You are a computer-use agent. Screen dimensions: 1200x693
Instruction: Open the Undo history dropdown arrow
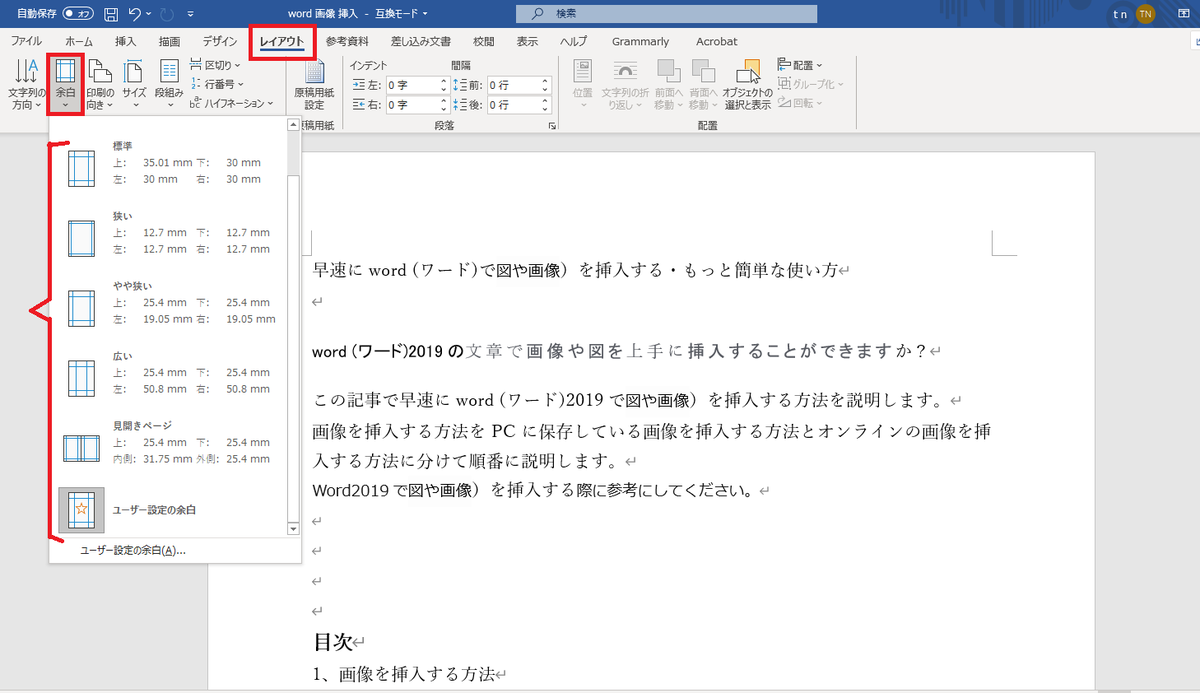coord(149,14)
